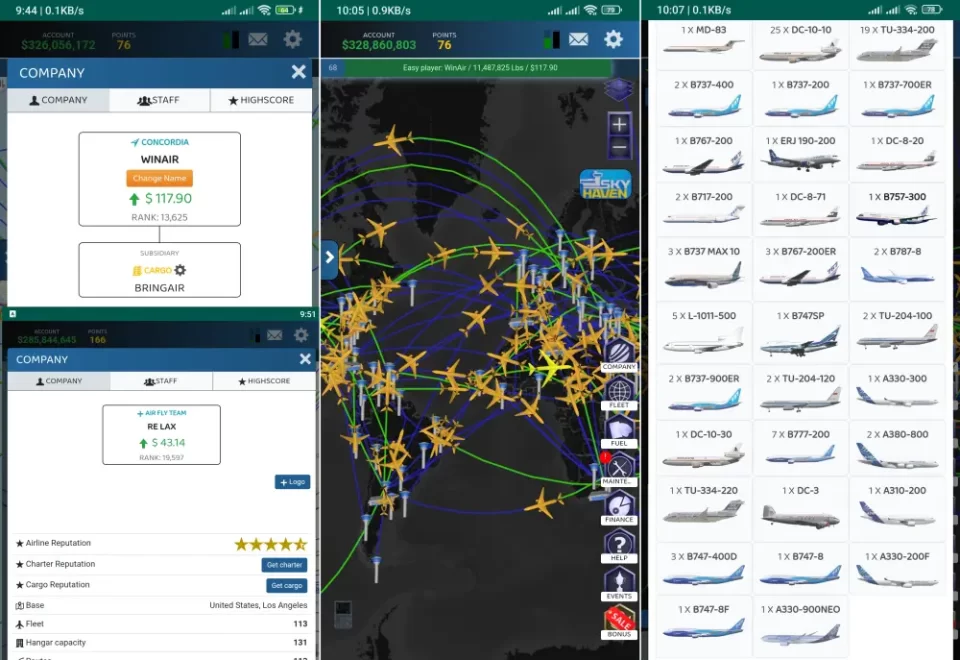
Task: Open Maintenance with the red alert
Action: point(619,468)
